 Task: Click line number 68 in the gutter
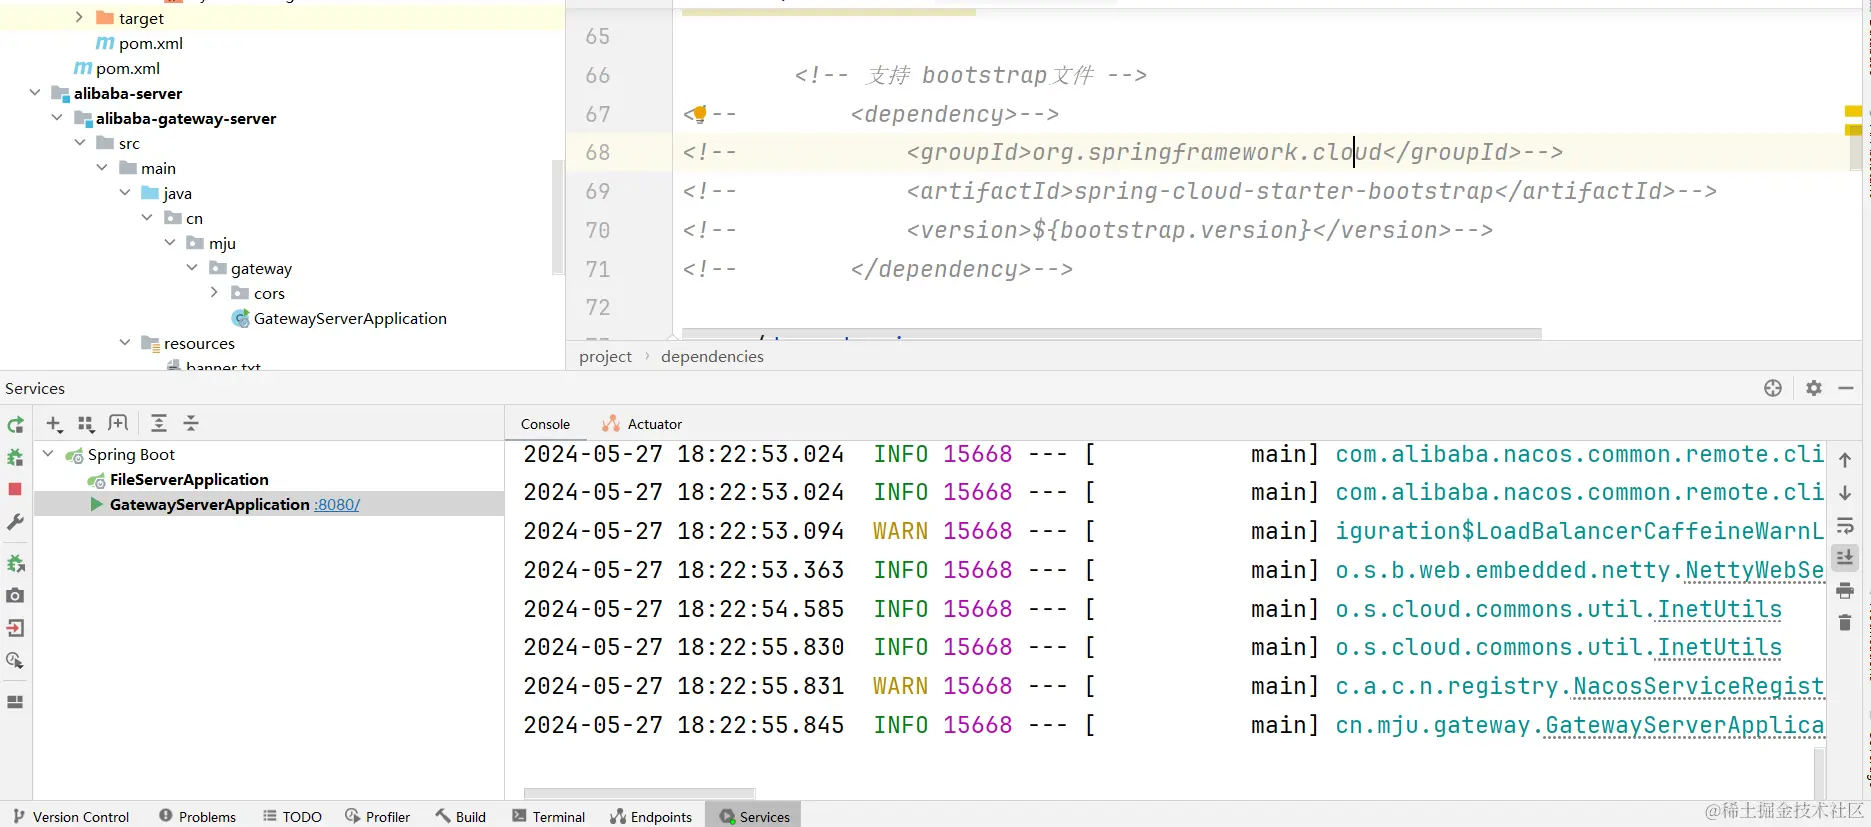(598, 152)
